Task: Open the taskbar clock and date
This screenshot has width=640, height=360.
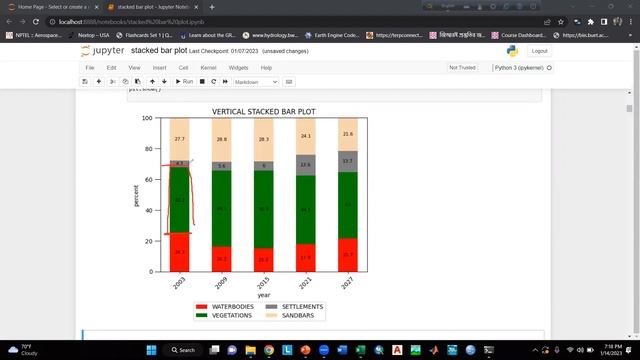Action: [x=611, y=350]
